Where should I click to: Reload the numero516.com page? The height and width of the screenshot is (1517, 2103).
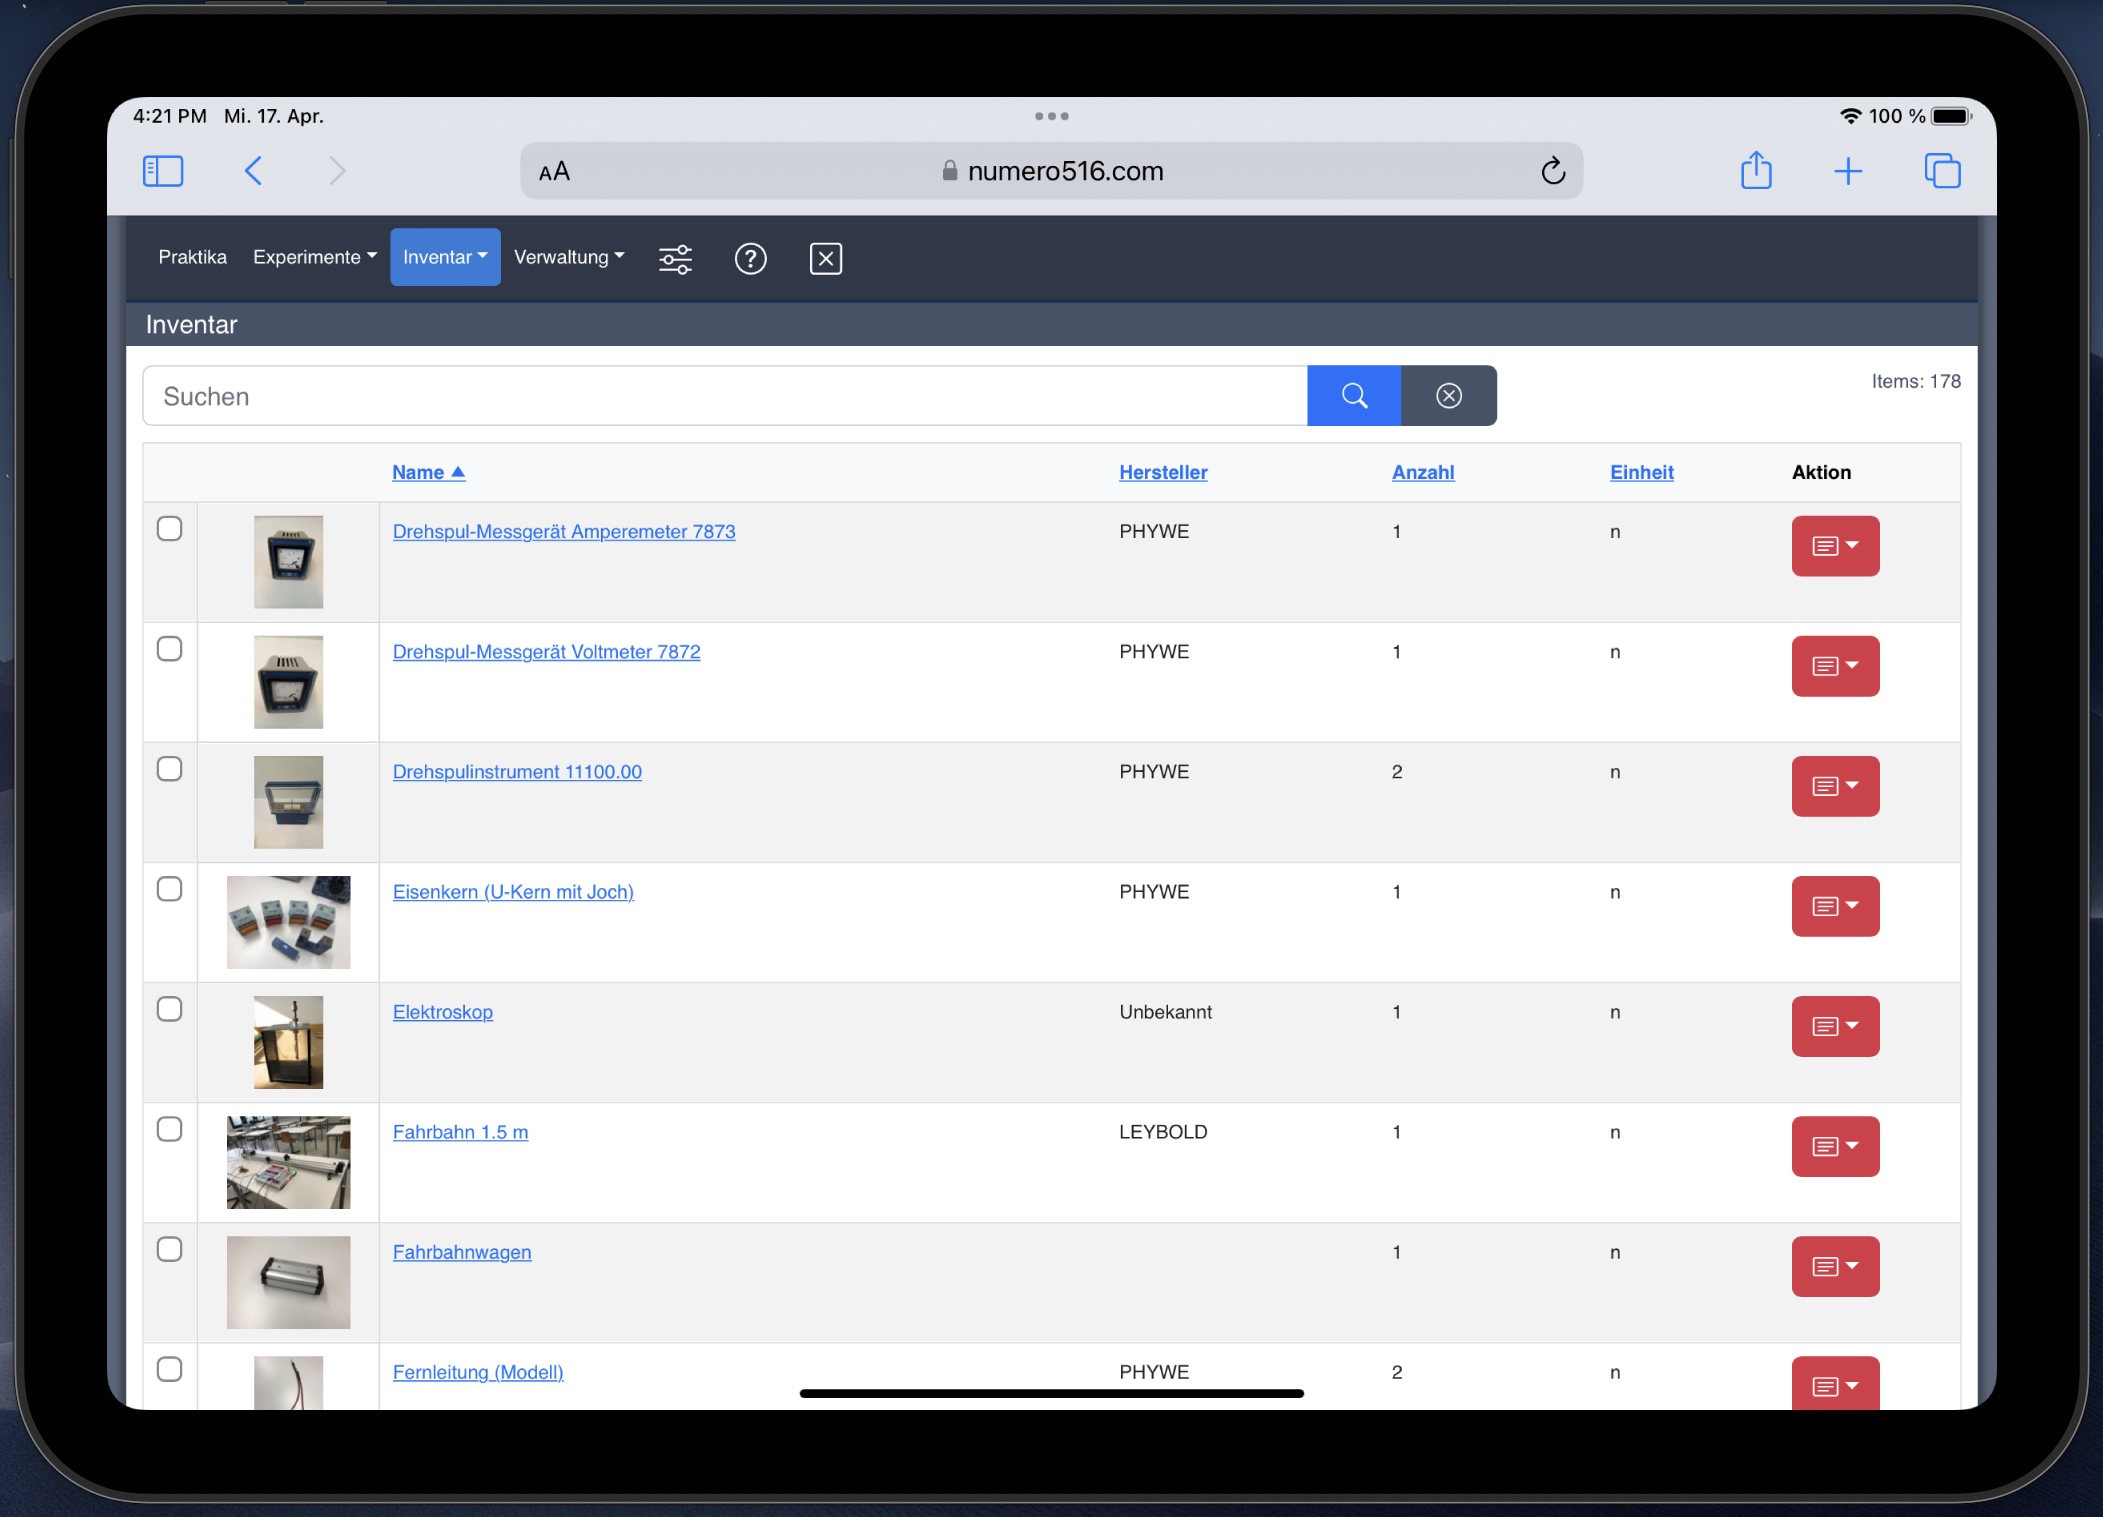click(x=1552, y=171)
